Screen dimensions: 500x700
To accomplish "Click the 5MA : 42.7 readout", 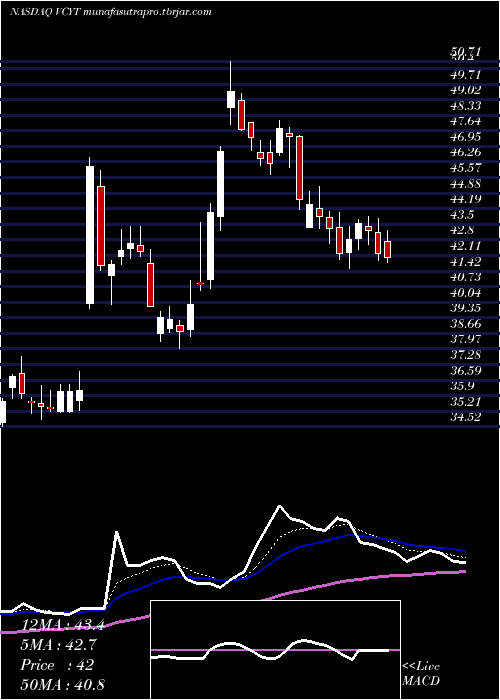I will (x=58, y=645).
